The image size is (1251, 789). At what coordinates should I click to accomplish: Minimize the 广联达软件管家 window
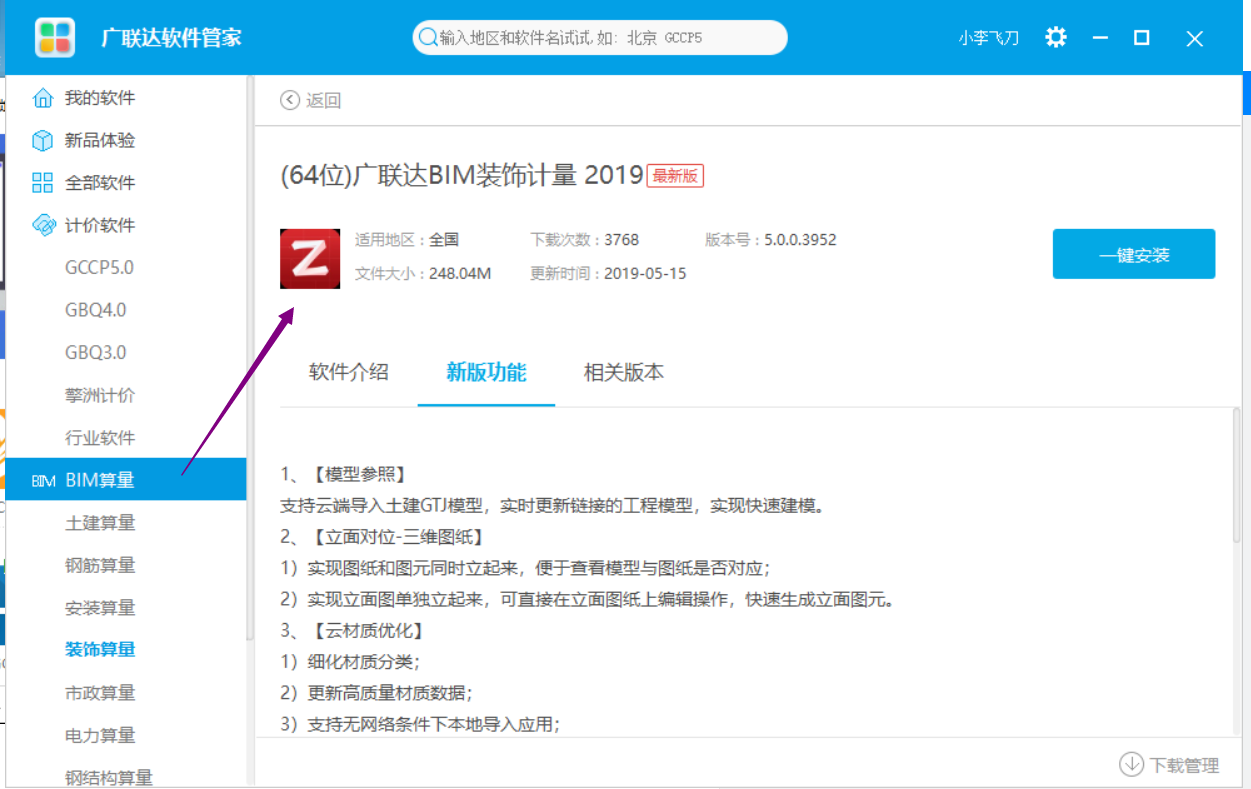point(1101,38)
